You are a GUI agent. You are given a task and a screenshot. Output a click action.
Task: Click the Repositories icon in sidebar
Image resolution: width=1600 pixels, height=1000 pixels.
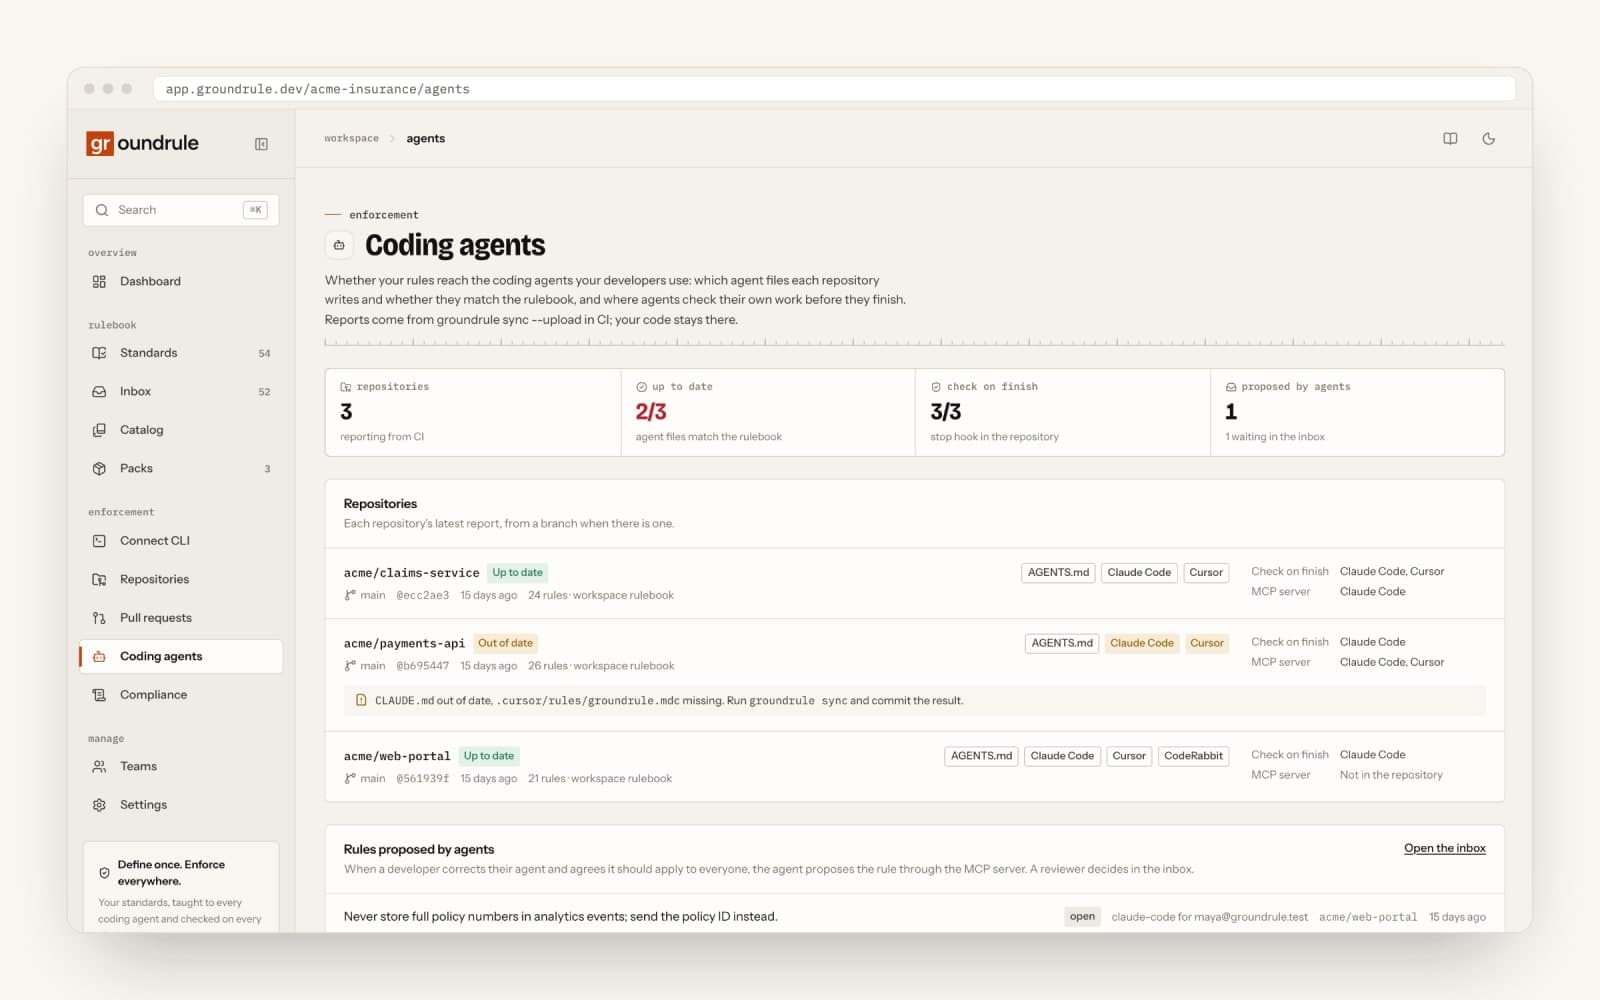click(99, 580)
